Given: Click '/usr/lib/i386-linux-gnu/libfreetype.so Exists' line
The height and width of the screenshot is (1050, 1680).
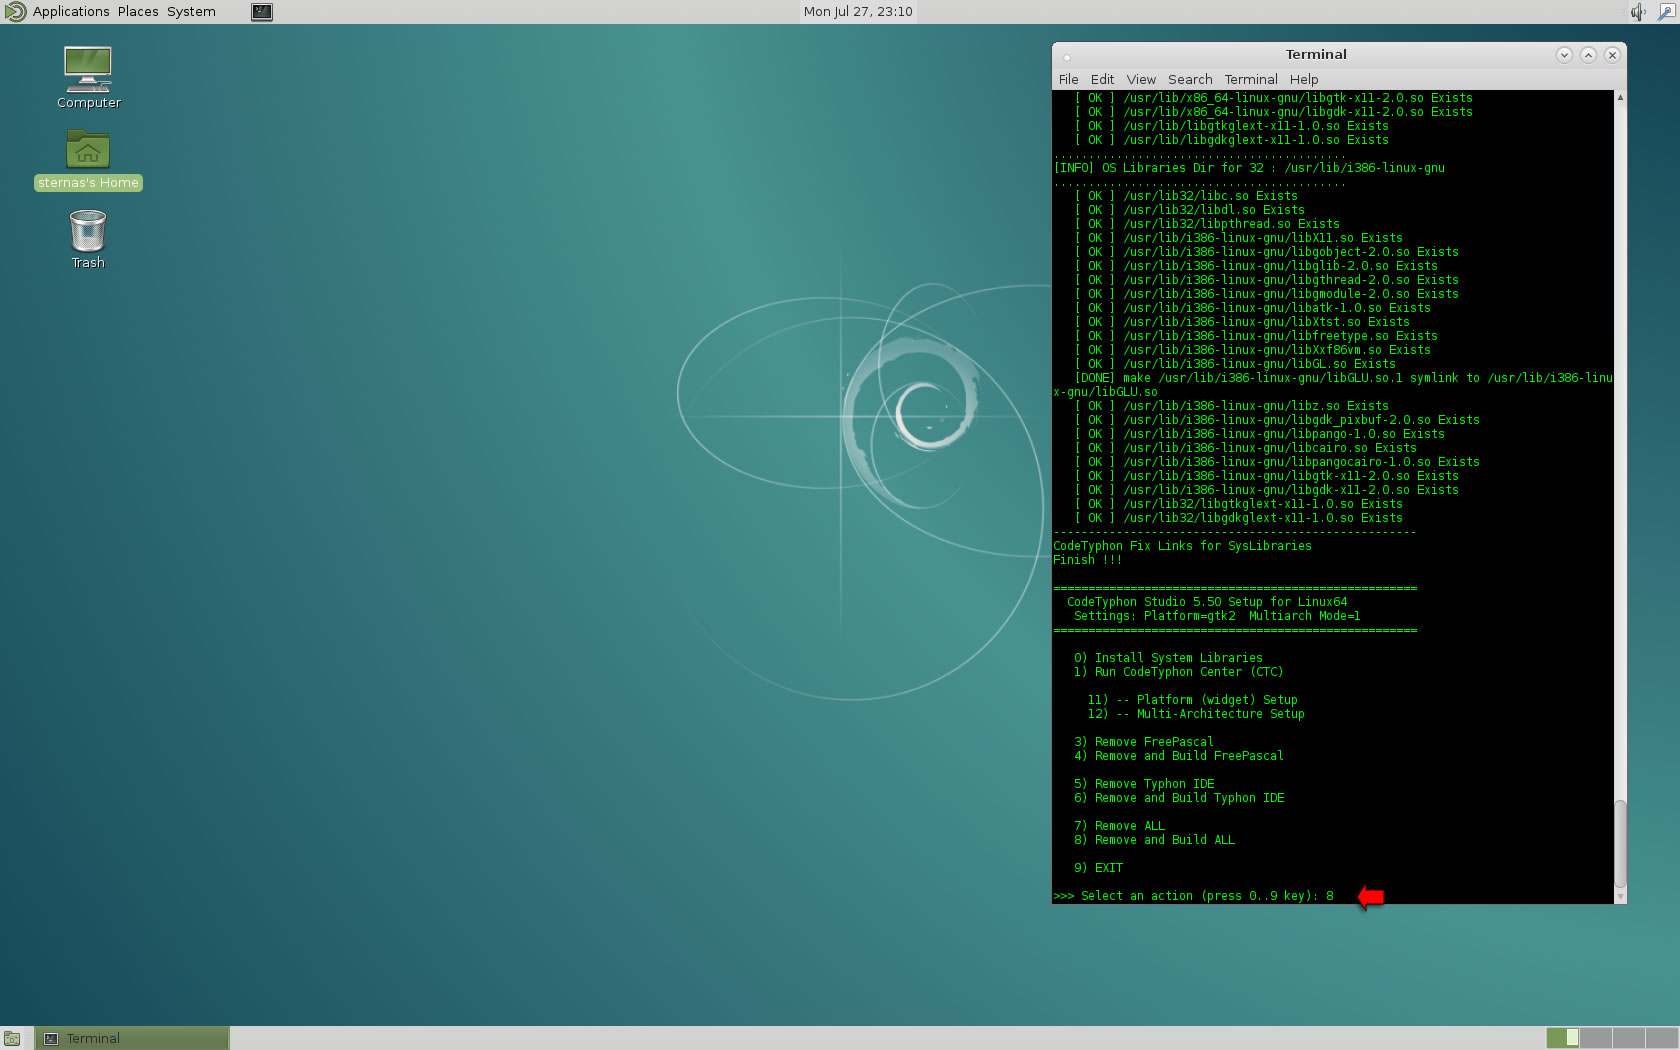Looking at the screenshot, I should 1256,336.
